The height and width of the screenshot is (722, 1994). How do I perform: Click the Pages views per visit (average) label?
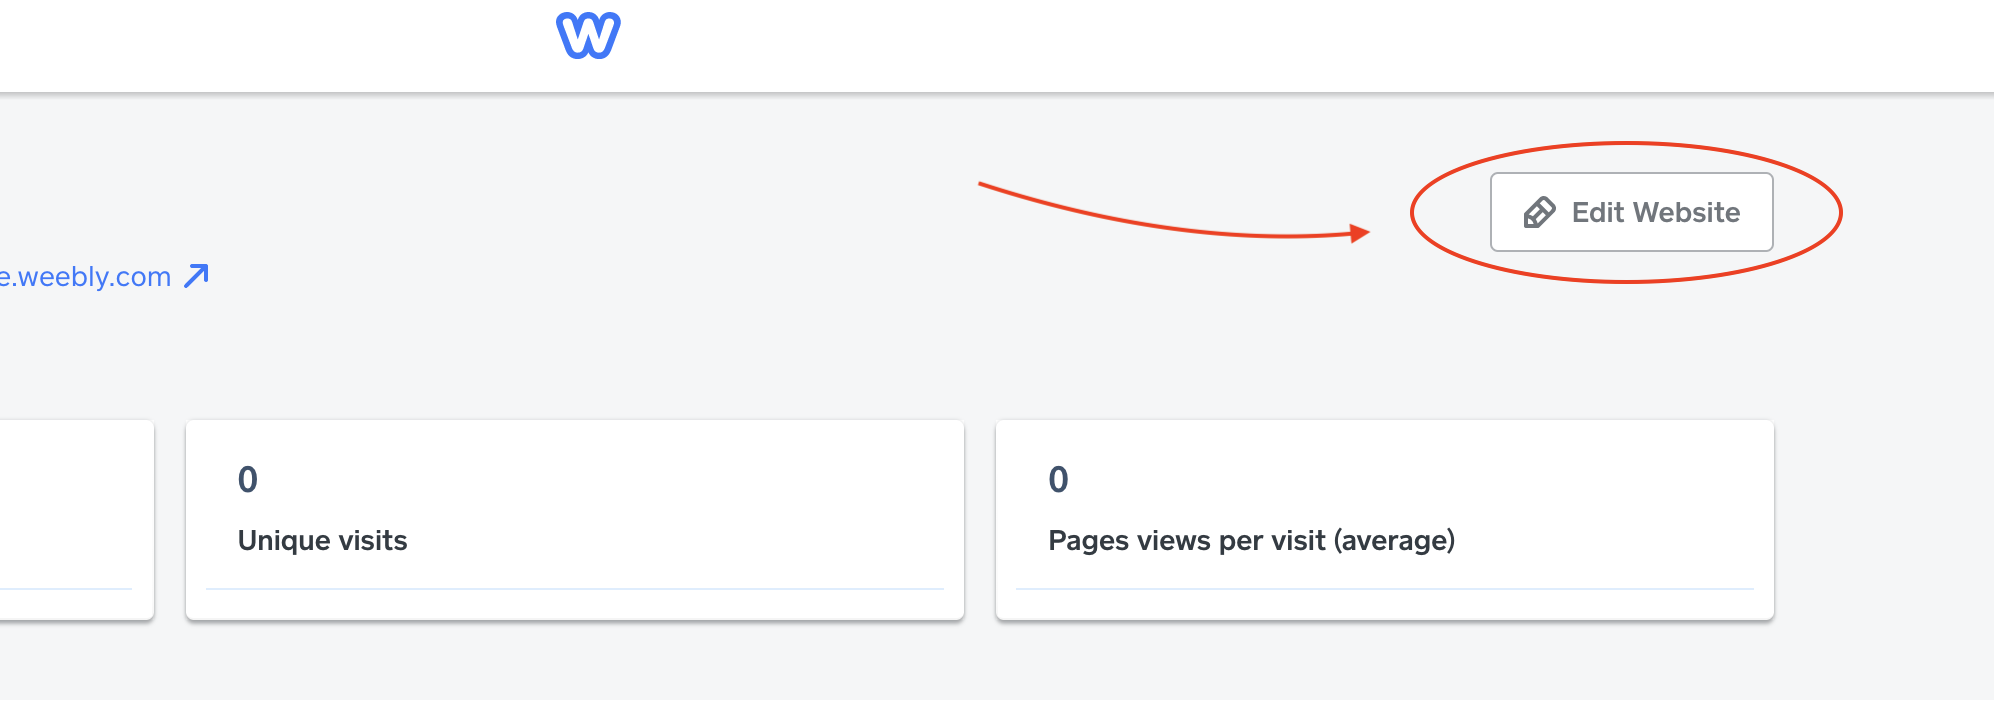tap(1251, 541)
